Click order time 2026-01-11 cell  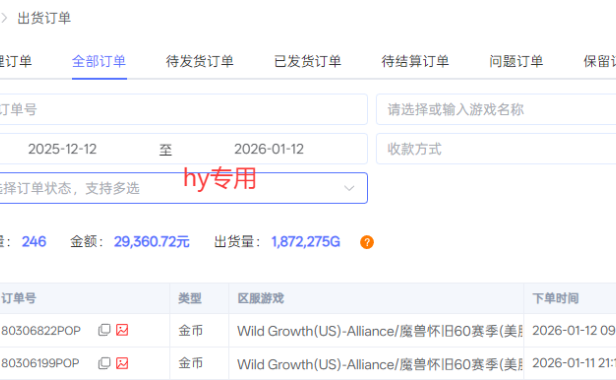(574, 363)
